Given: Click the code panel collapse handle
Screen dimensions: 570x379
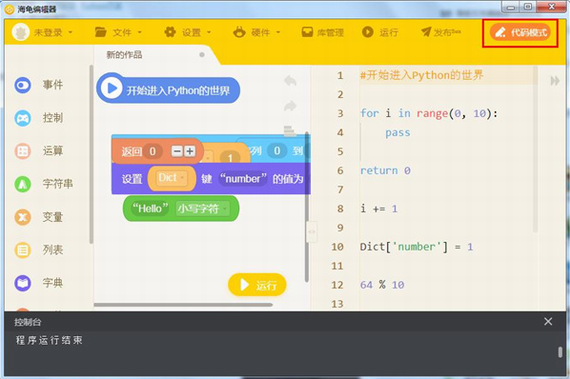Looking at the screenshot, I should 312,231.
